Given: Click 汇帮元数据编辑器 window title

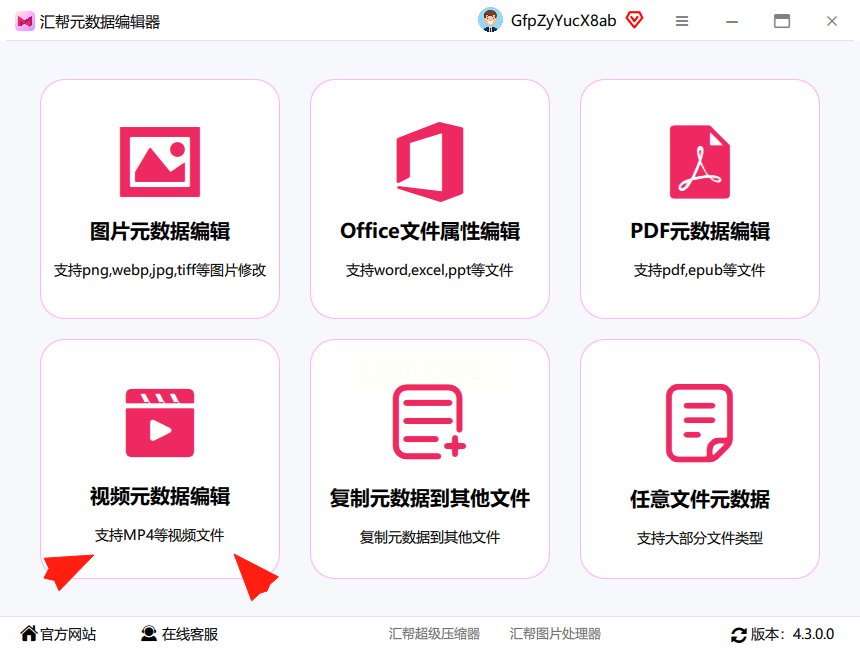Looking at the screenshot, I should [x=100, y=22].
